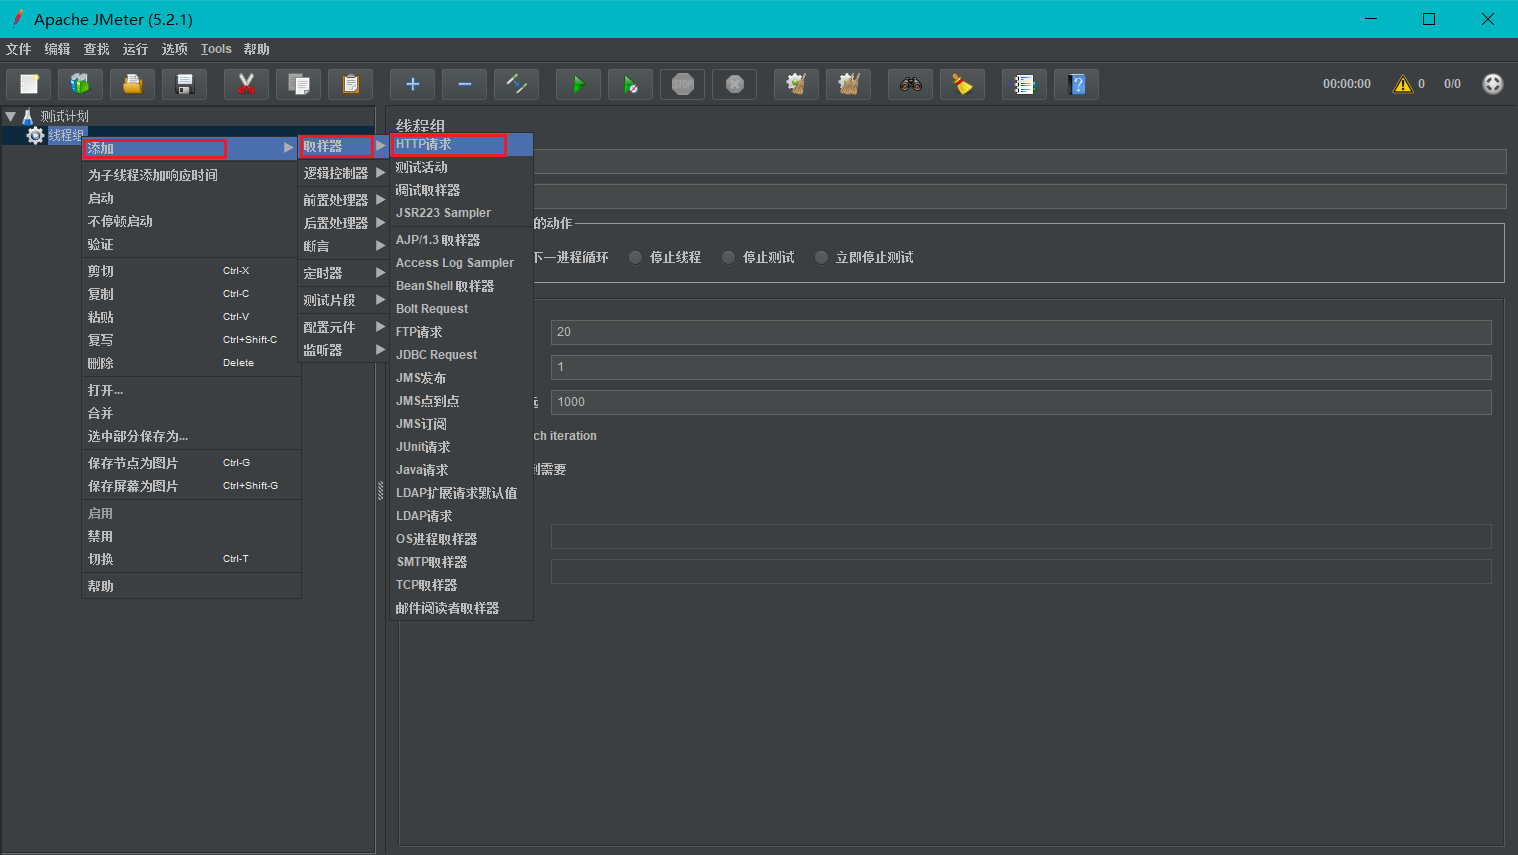Choose TCP取样器 entry
This screenshot has width=1518, height=855.
click(x=461, y=585)
